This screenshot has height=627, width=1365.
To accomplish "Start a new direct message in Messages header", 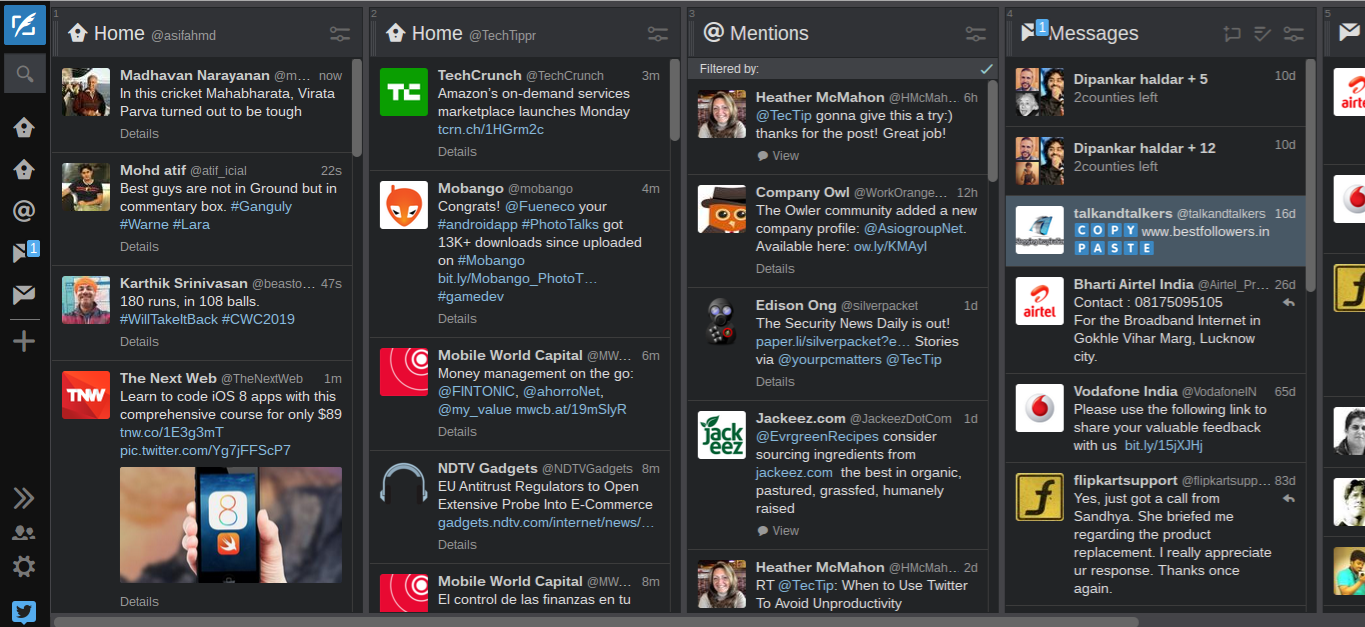I will 1232,34.
